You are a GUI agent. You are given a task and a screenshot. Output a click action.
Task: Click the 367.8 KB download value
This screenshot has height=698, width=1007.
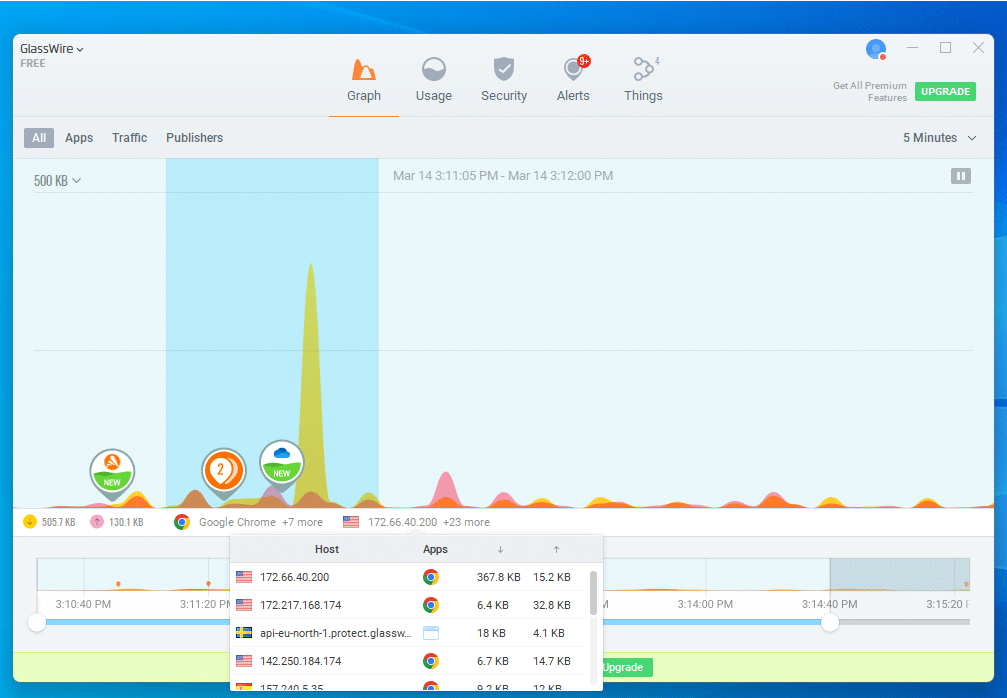(x=498, y=577)
